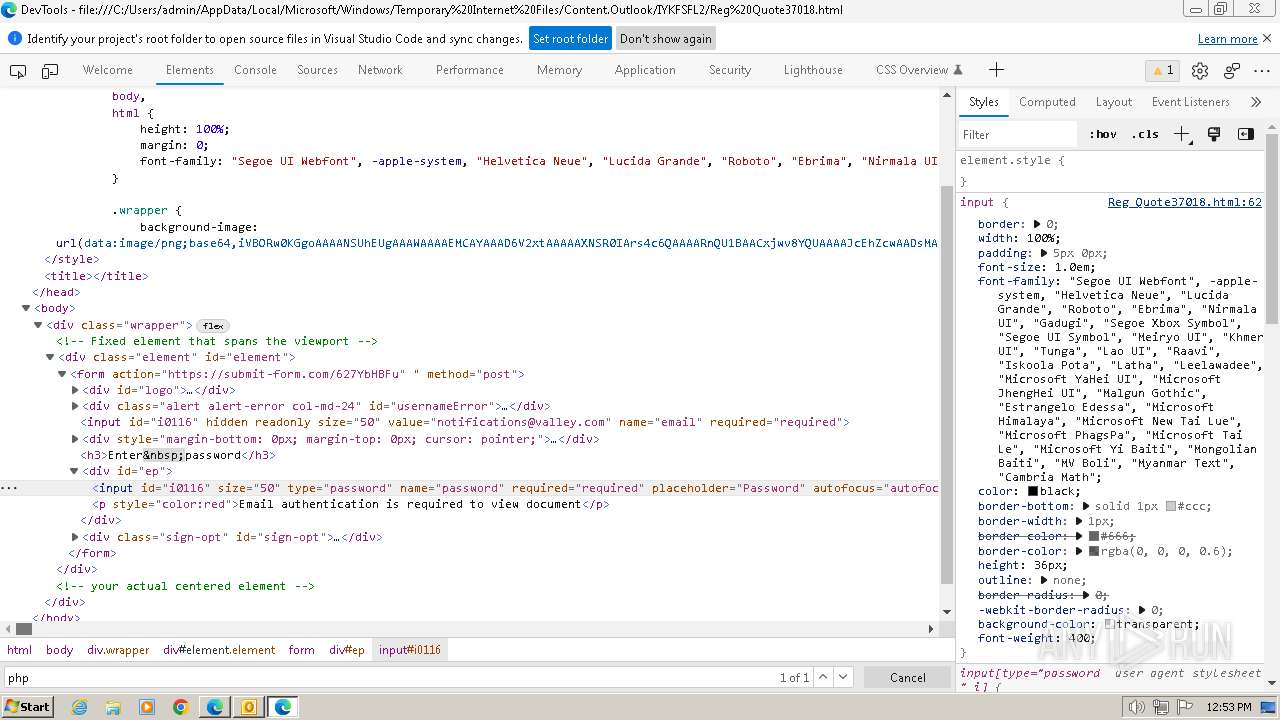This screenshot has width=1280, height=720.
Task: Switch to Event Listeners tab
Action: pos(1190,102)
